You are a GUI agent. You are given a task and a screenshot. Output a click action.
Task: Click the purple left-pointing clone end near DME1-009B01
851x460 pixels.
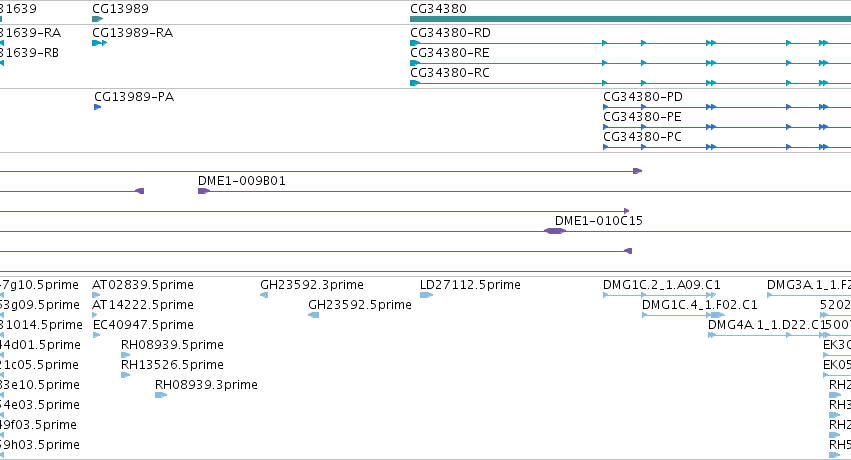[x=139, y=191]
